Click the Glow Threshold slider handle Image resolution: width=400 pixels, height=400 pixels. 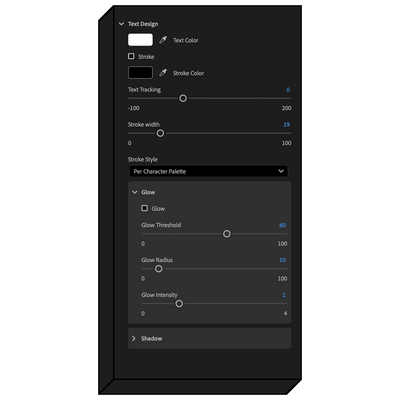click(x=227, y=234)
